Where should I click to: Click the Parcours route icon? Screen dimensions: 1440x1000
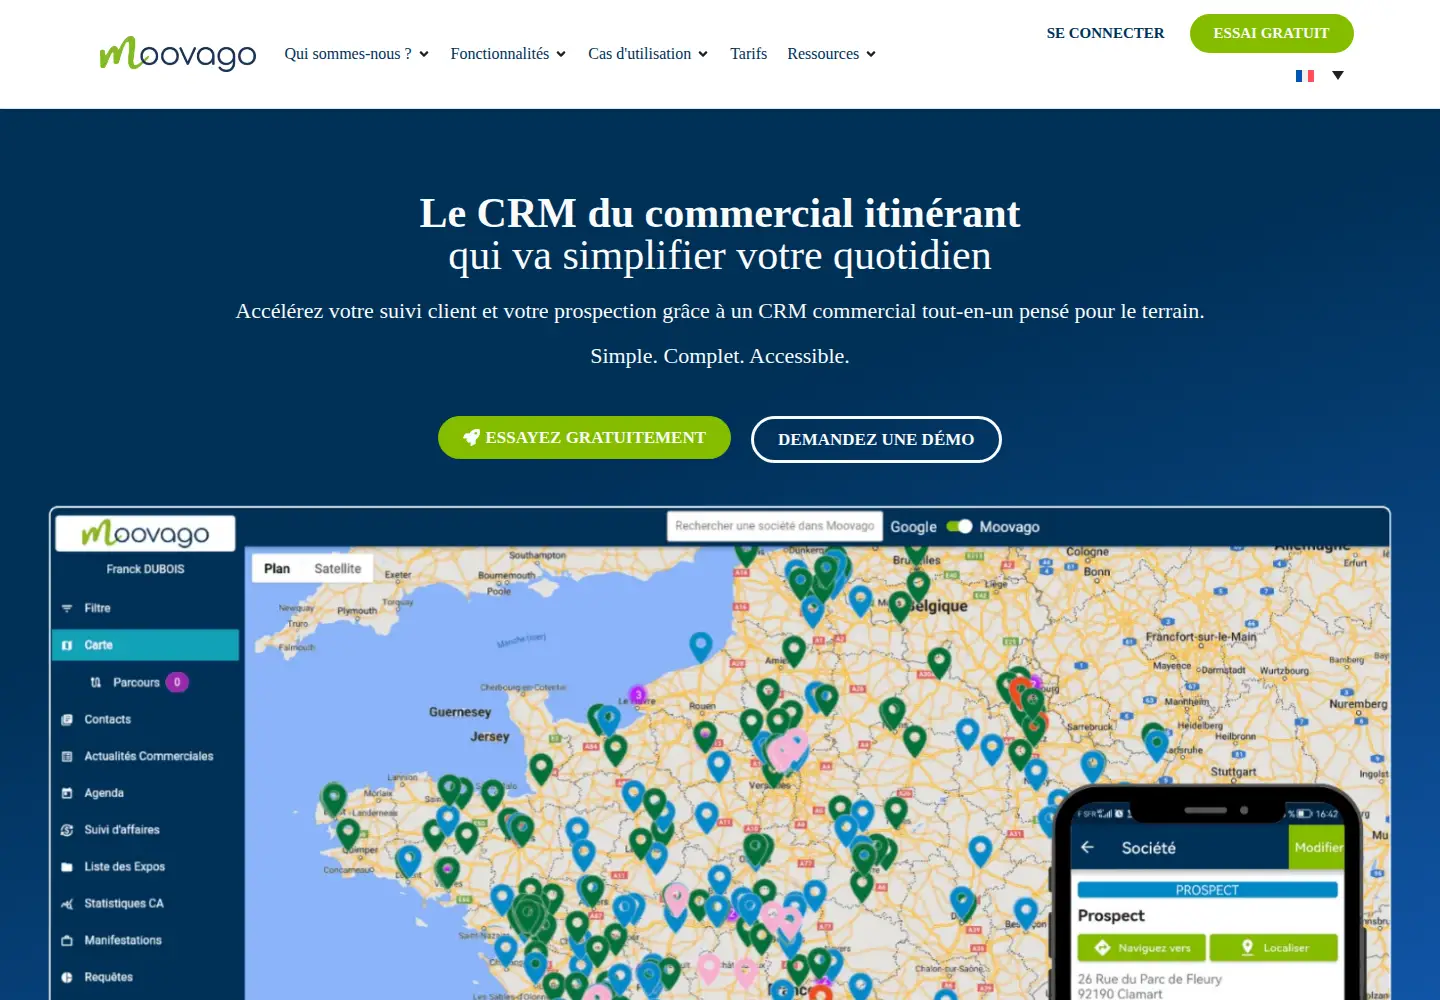tap(96, 683)
